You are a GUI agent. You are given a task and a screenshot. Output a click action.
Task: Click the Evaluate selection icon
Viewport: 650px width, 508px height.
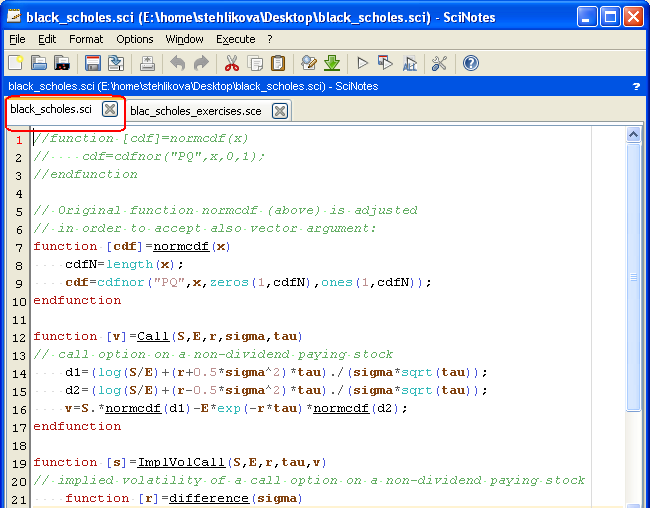click(410, 63)
